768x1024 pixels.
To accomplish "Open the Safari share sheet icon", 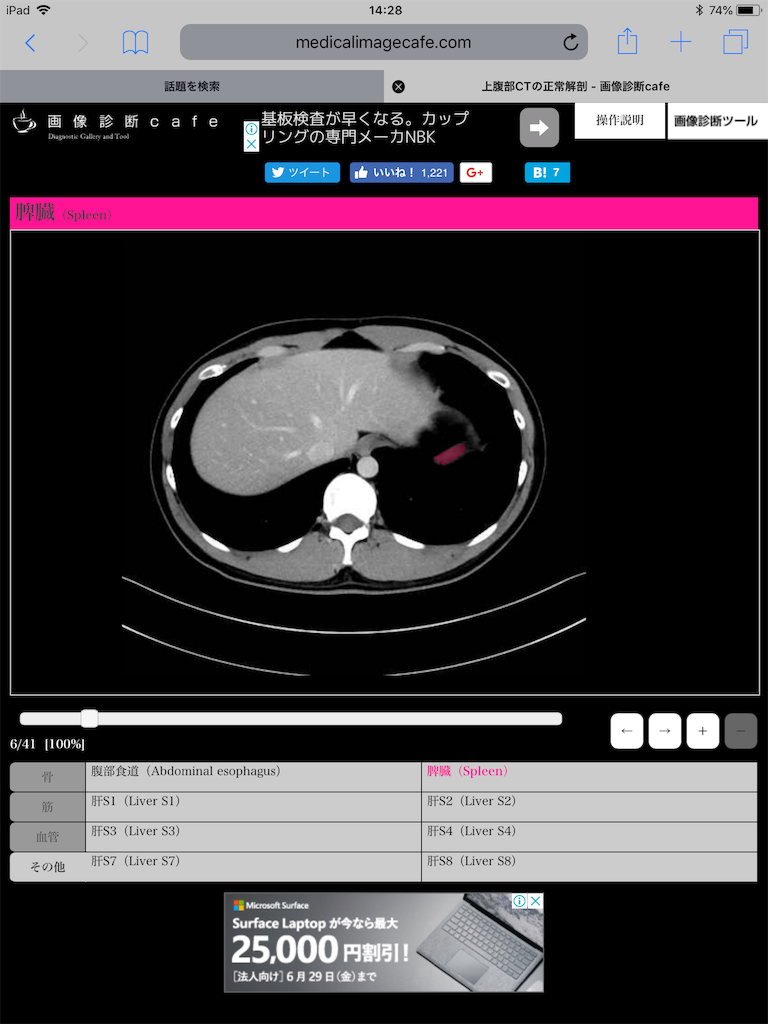I will coord(627,41).
